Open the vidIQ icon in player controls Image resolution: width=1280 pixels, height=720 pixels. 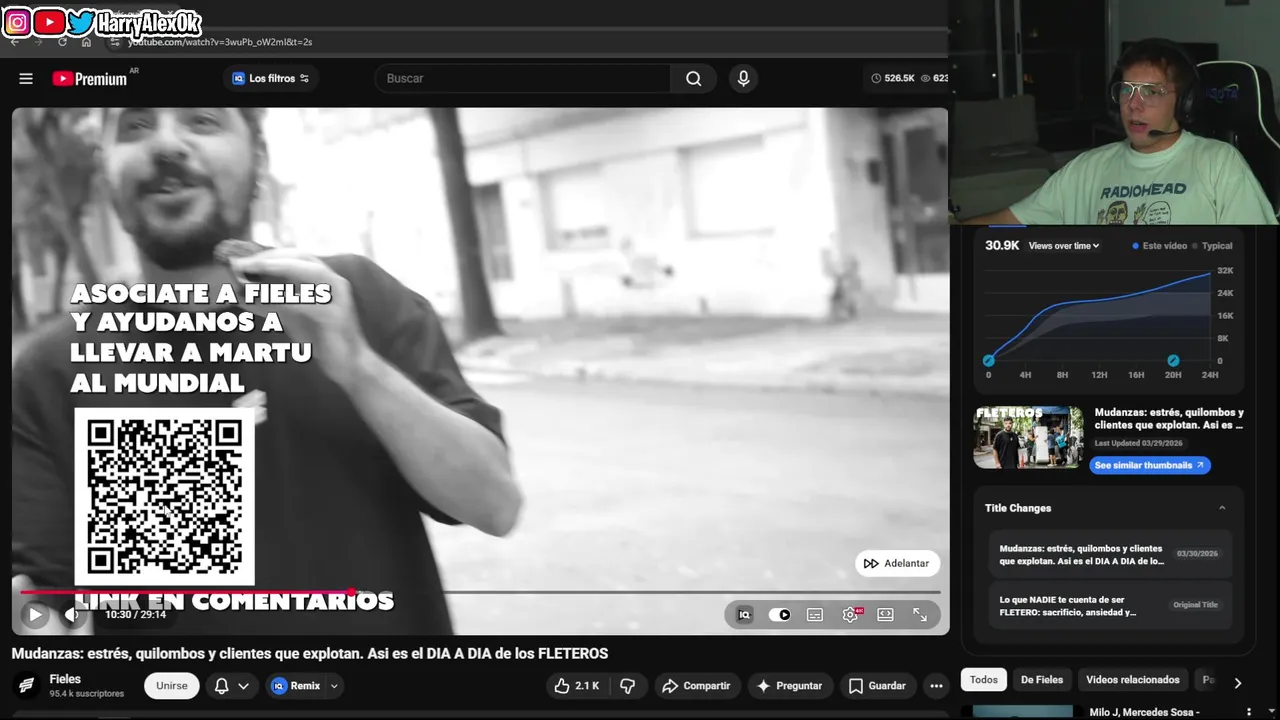(x=744, y=615)
